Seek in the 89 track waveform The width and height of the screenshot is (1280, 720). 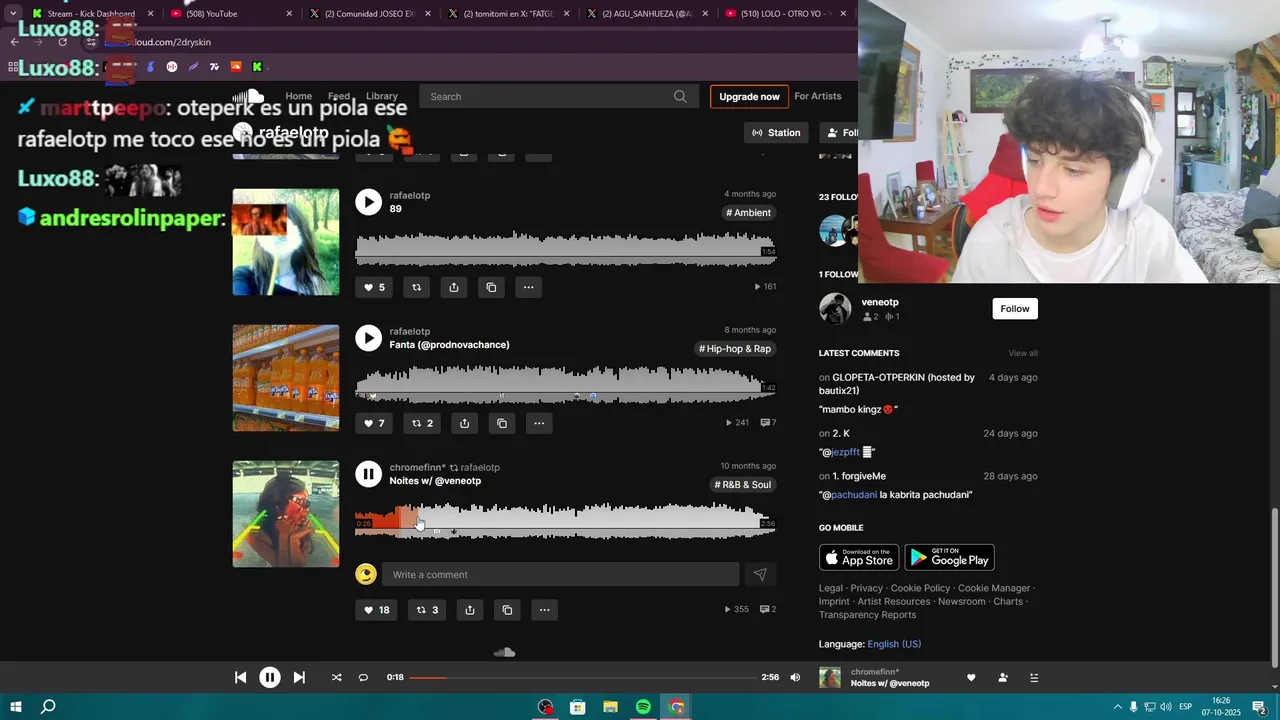[x=565, y=249]
